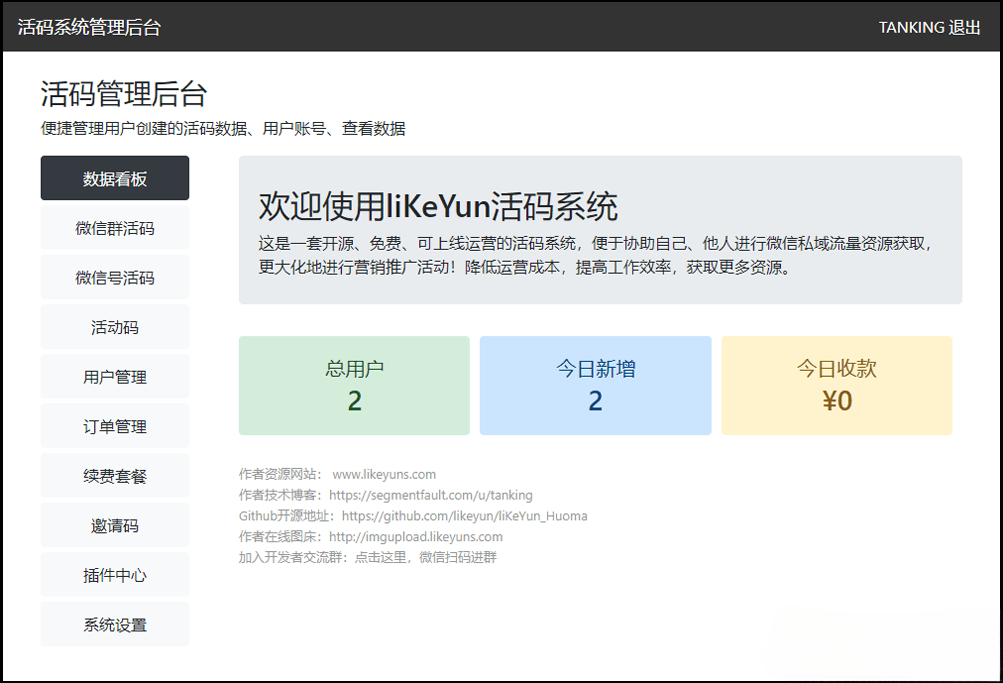Open the 订单管理 order management page
This screenshot has height=683, width=1003.
coord(114,426)
